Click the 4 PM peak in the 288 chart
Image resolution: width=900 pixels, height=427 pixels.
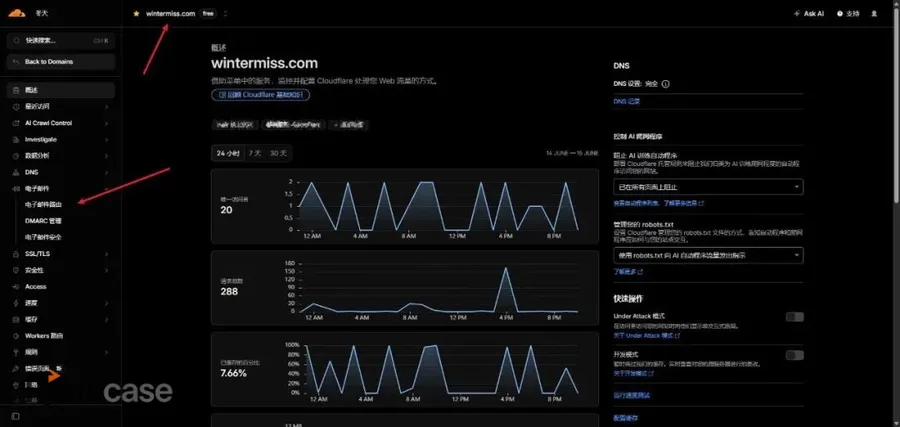pyautogui.click(x=506, y=268)
